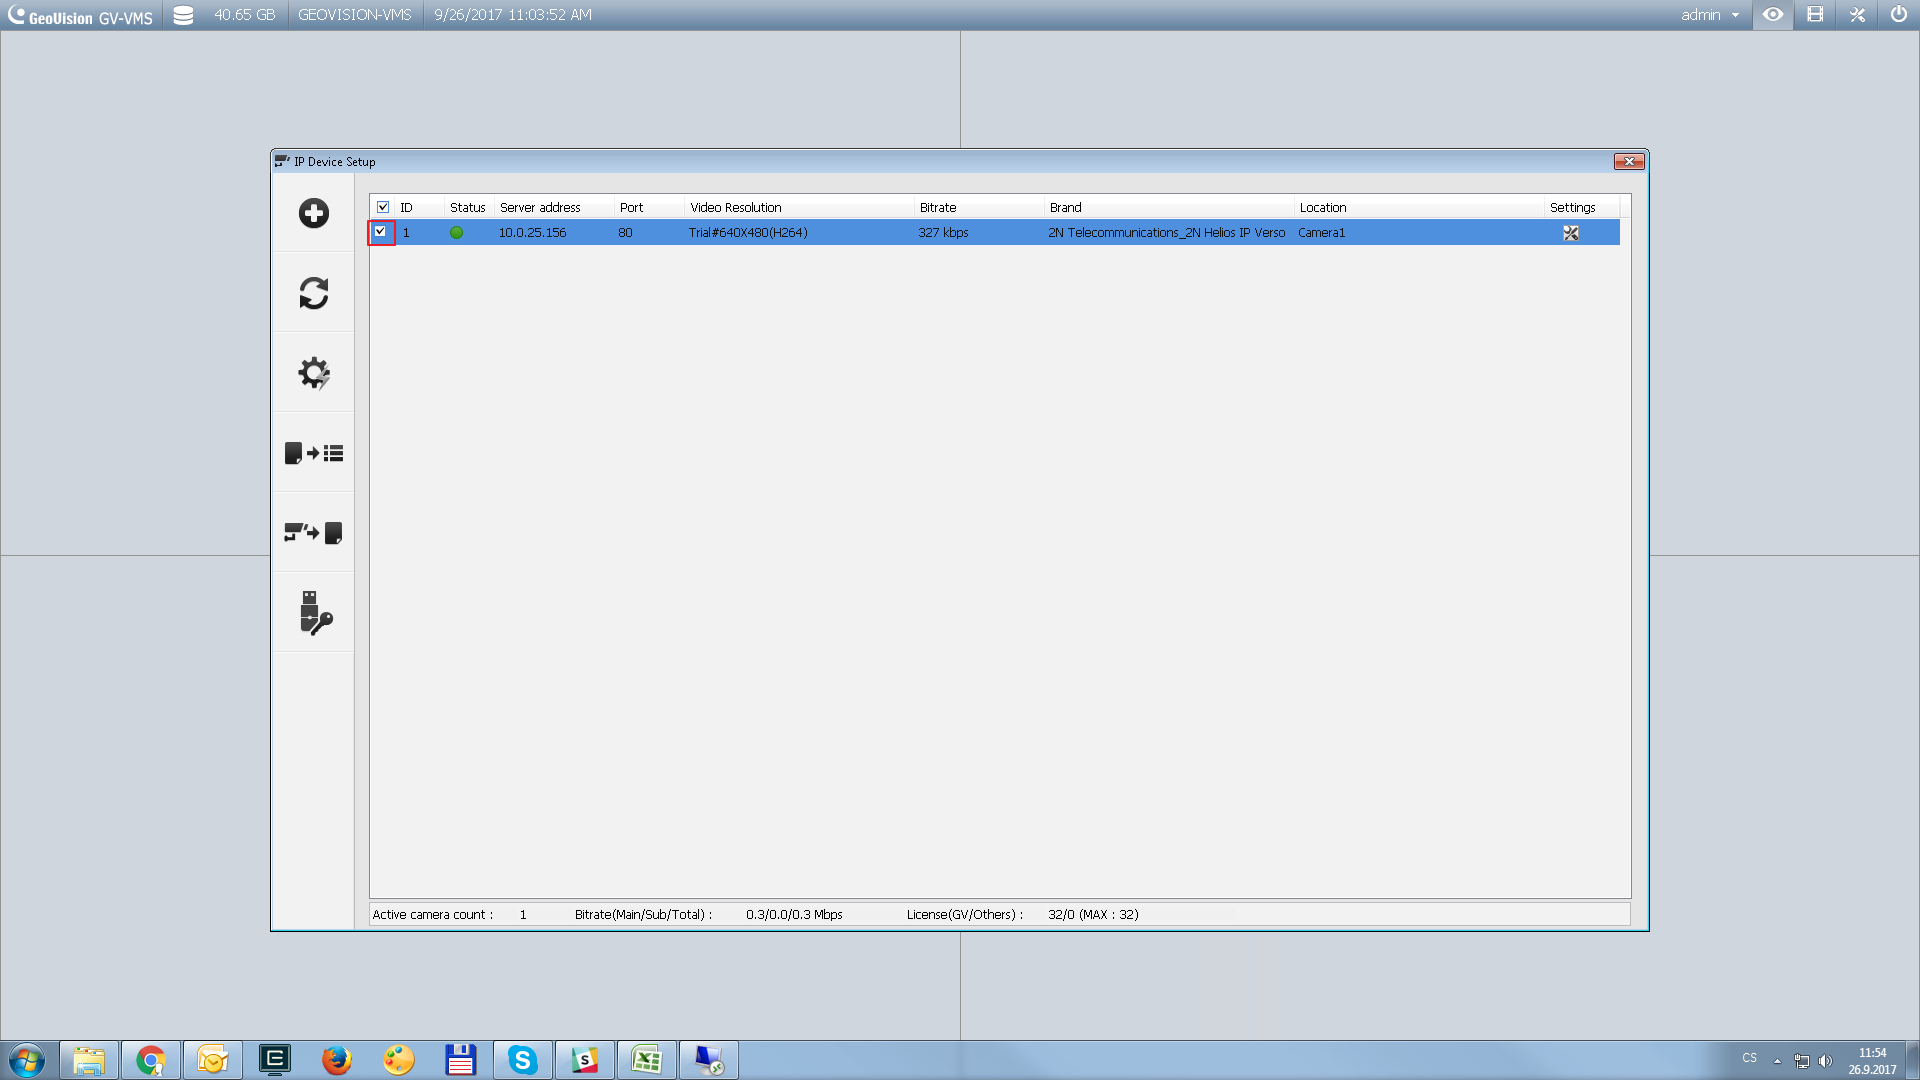Click the refresh devices icon
Viewport: 1920px width, 1080px height.
[313, 293]
